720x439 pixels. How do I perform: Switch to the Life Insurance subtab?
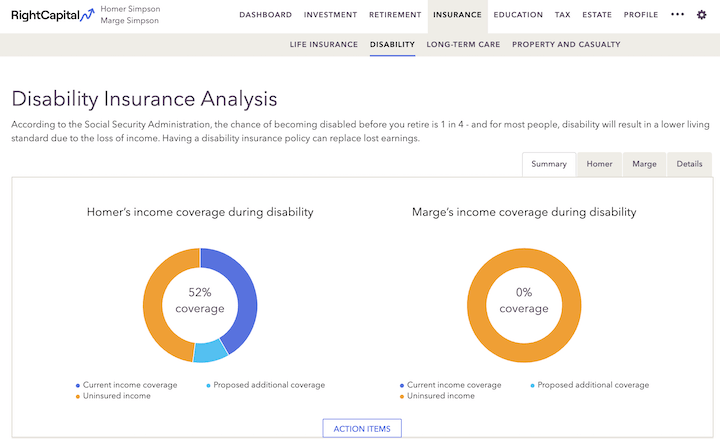(323, 45)
